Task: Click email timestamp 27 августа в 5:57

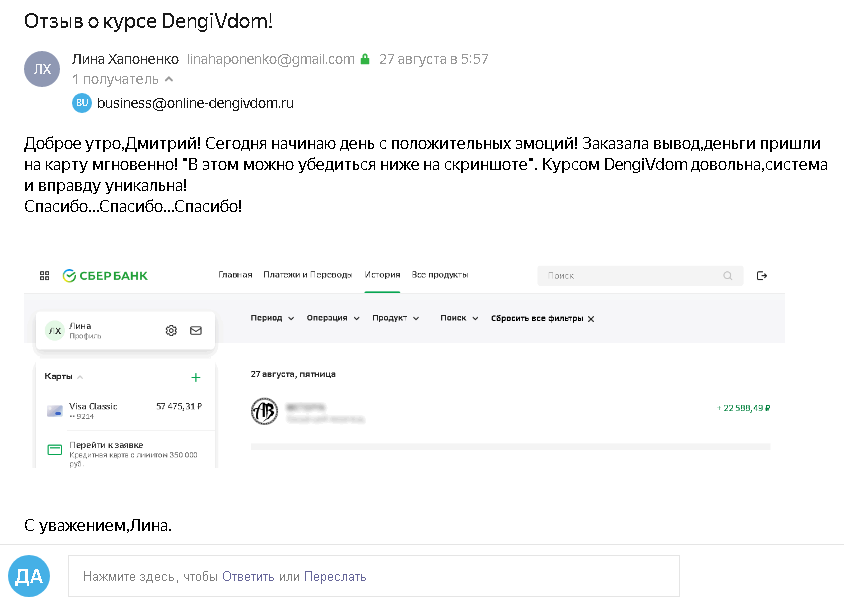Action: [x=433, y=59]
